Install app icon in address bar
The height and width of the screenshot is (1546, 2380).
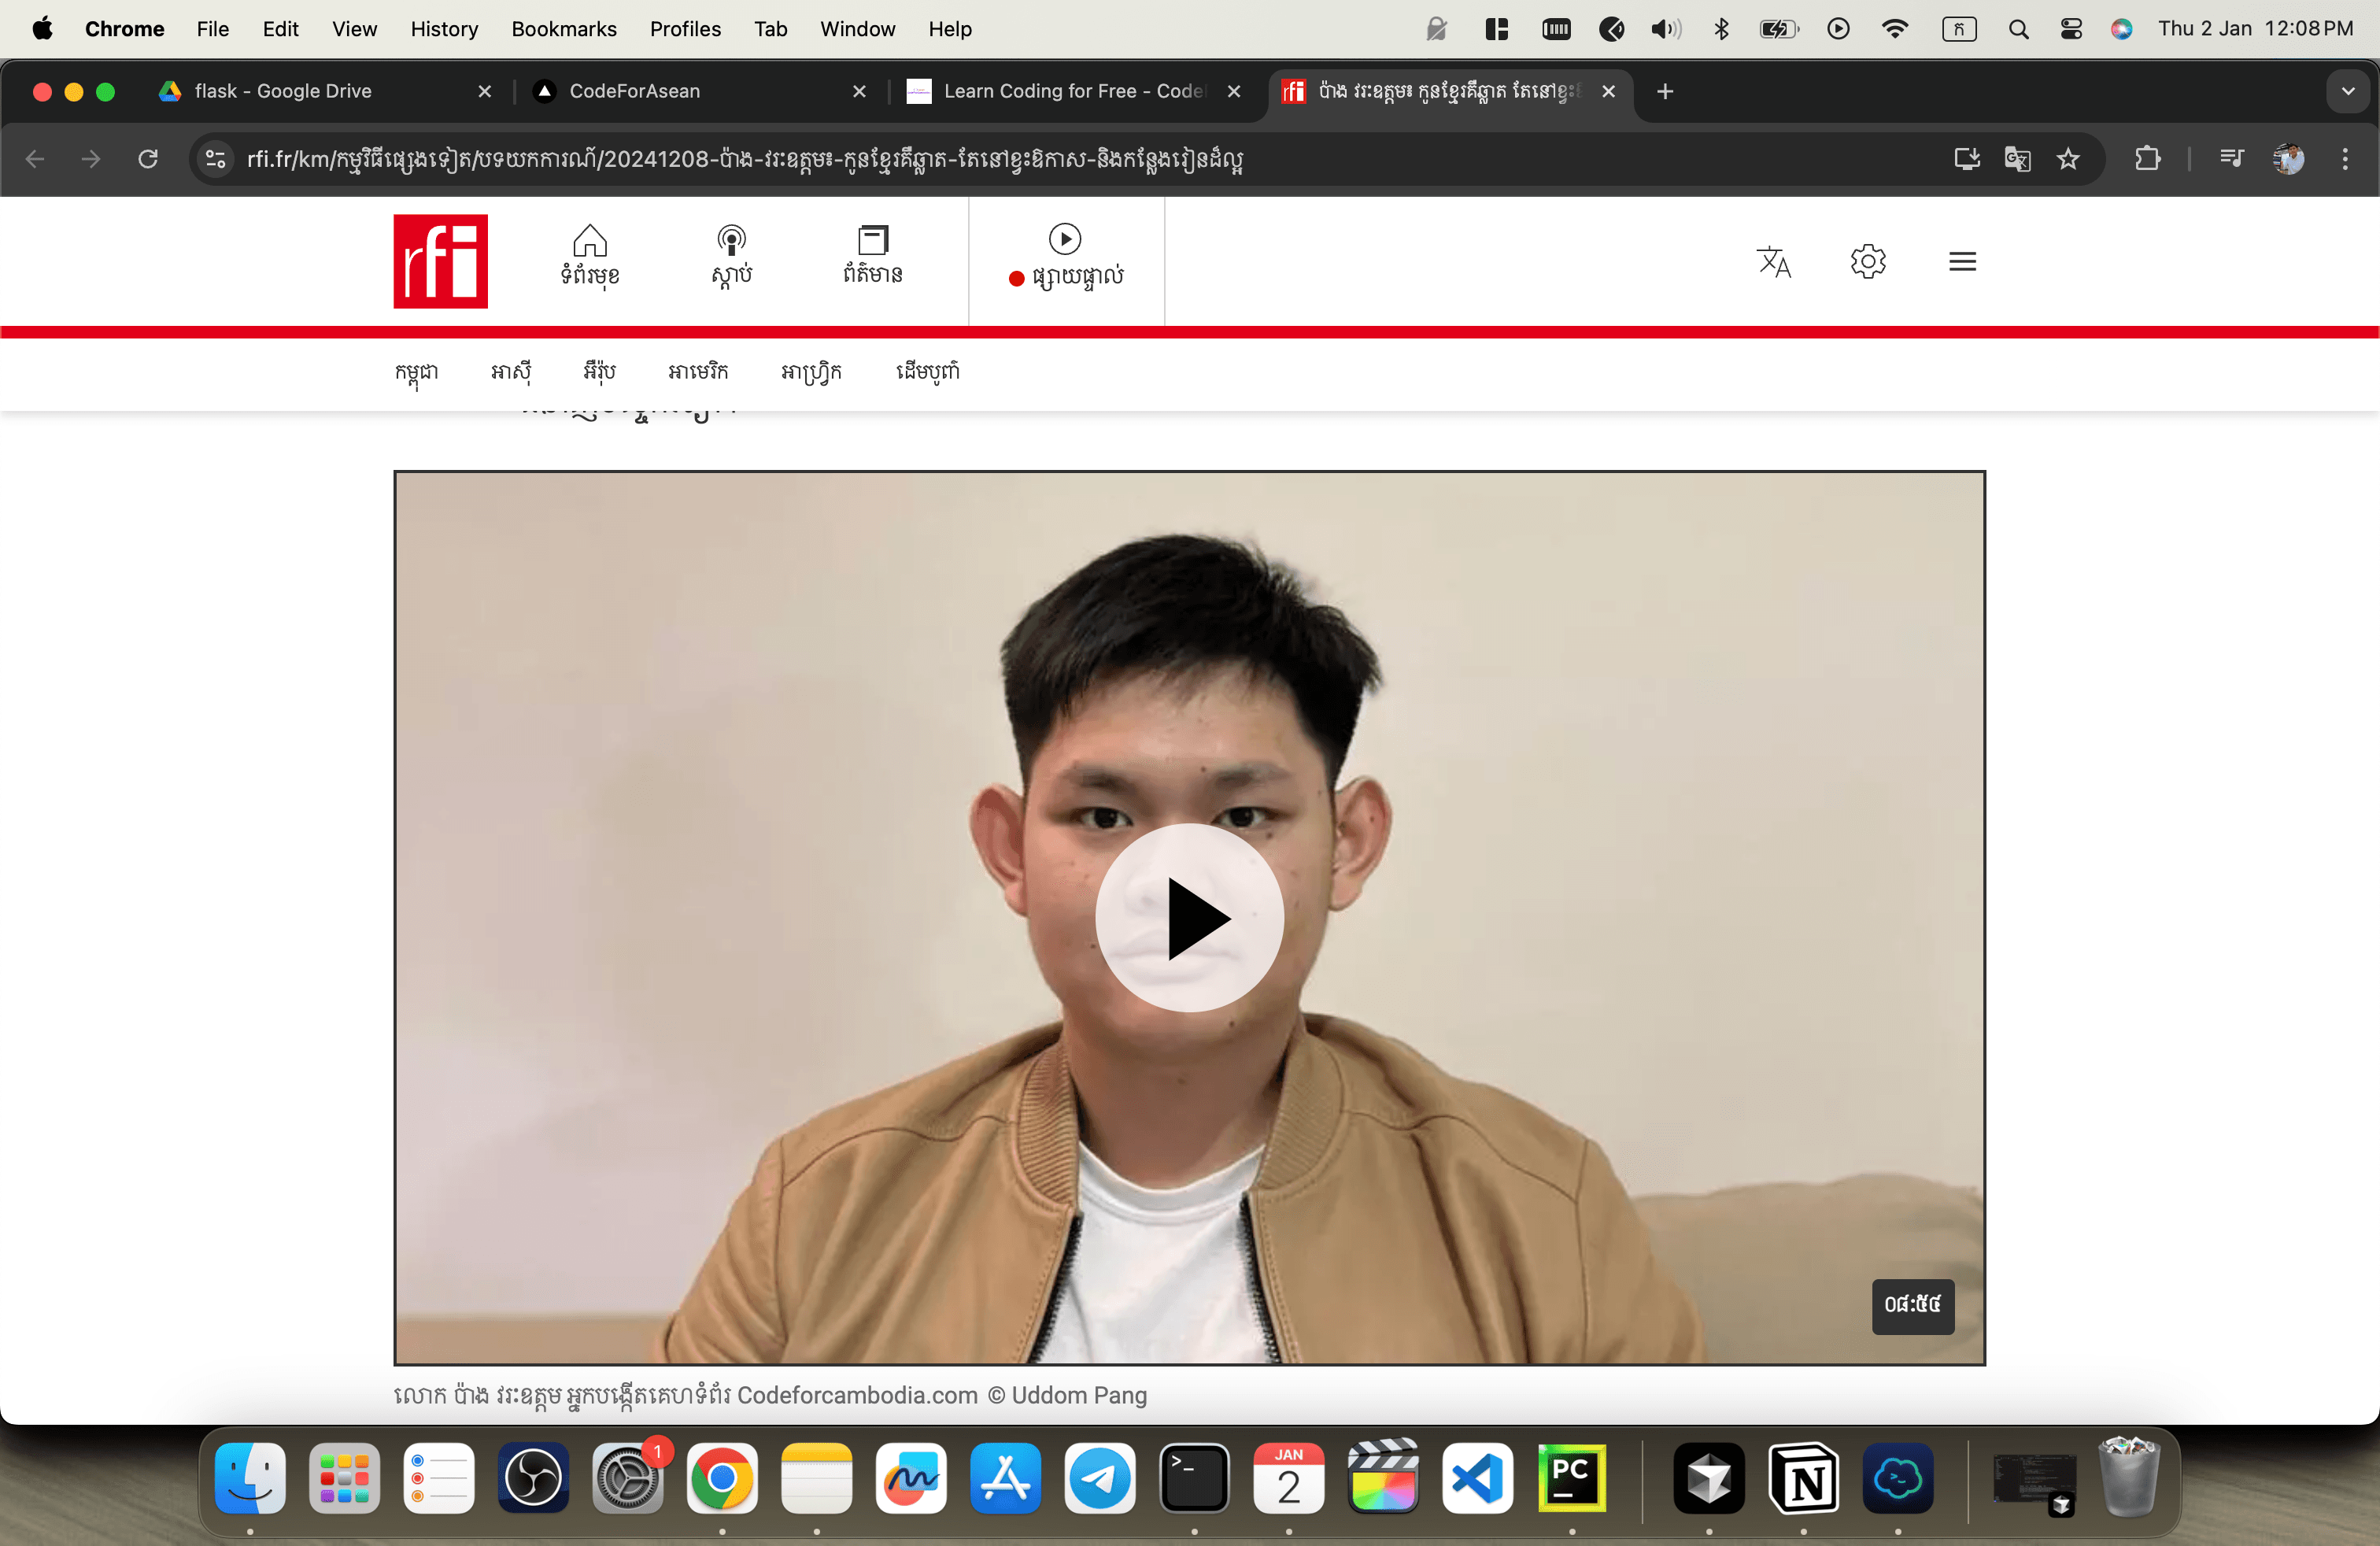point(1966,159)
